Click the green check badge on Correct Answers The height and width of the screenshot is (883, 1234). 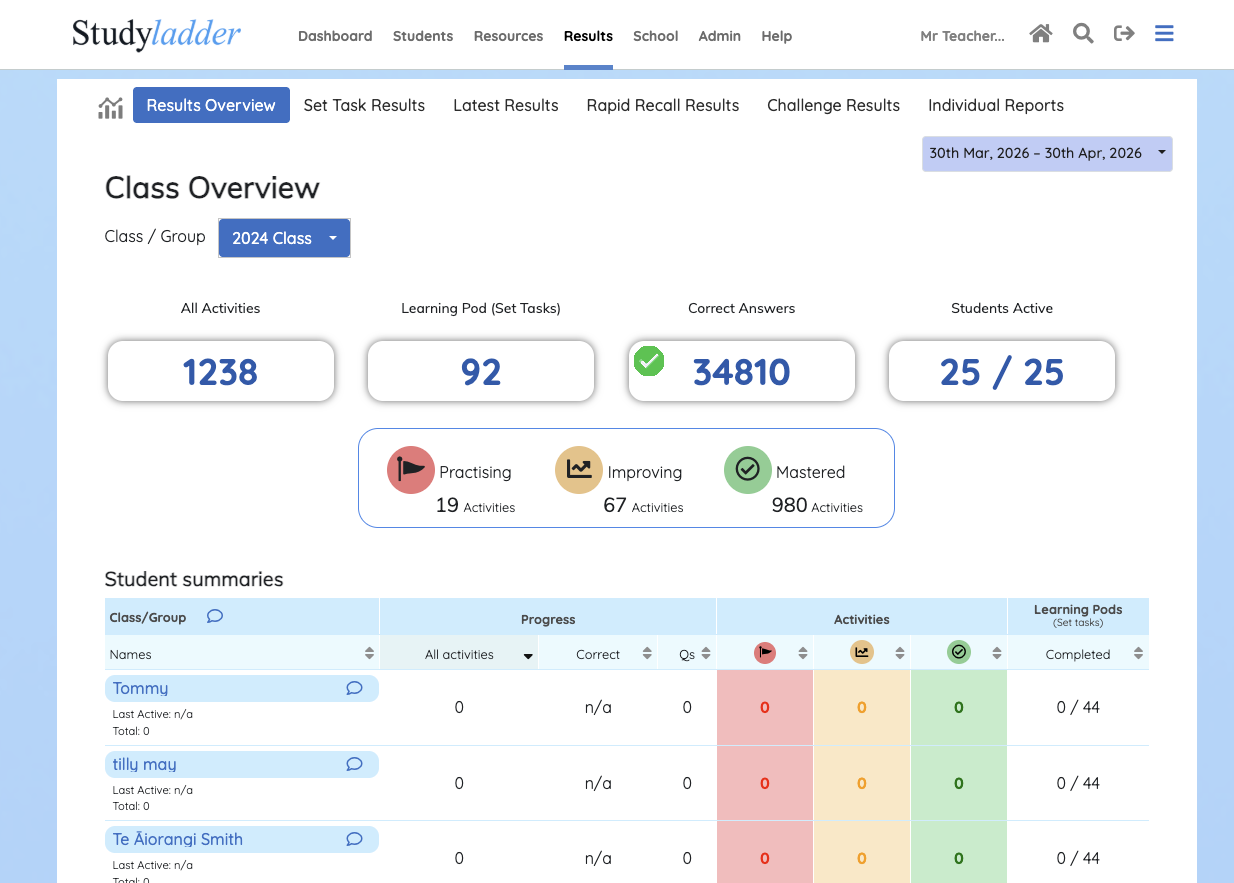[649, 360]
